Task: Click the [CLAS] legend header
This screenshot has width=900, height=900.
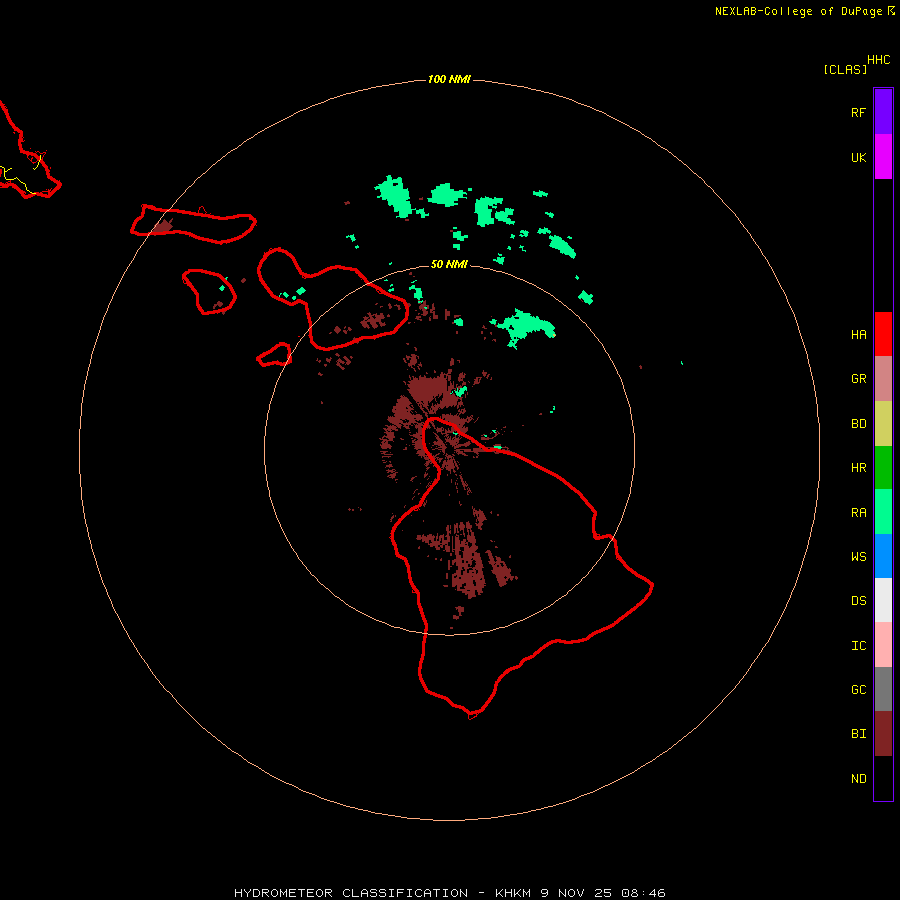Action: pos(845,69)
